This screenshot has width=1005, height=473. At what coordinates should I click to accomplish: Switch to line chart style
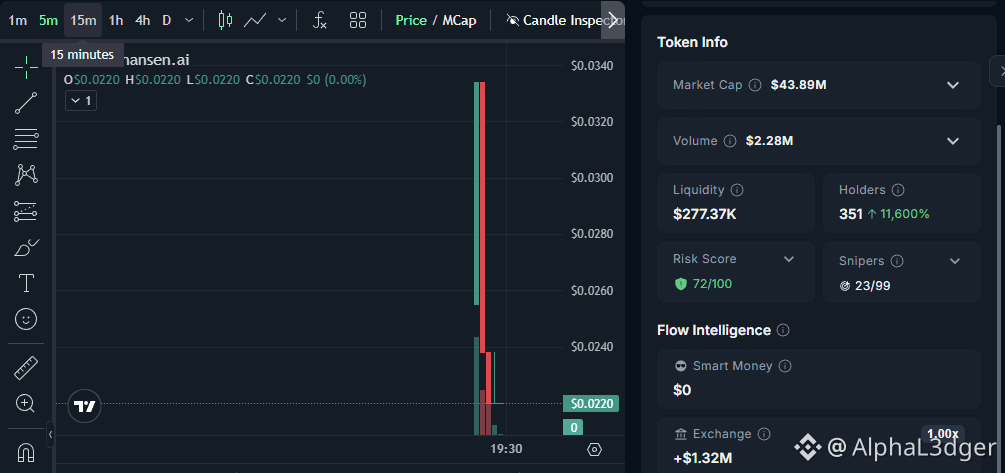pos(254,20)
